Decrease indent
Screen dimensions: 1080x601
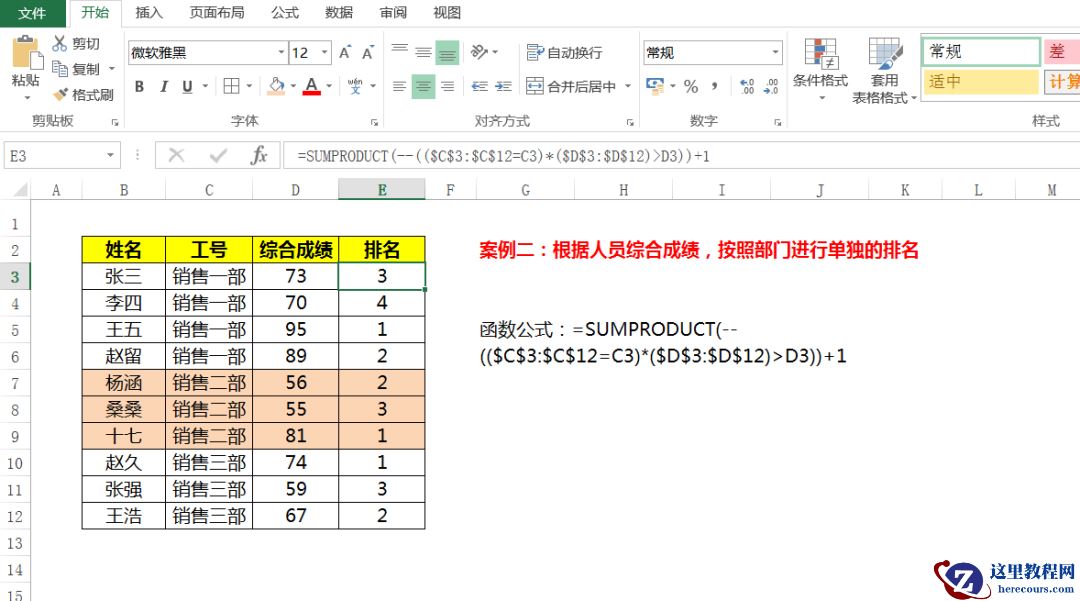click(x=479, y=86)
